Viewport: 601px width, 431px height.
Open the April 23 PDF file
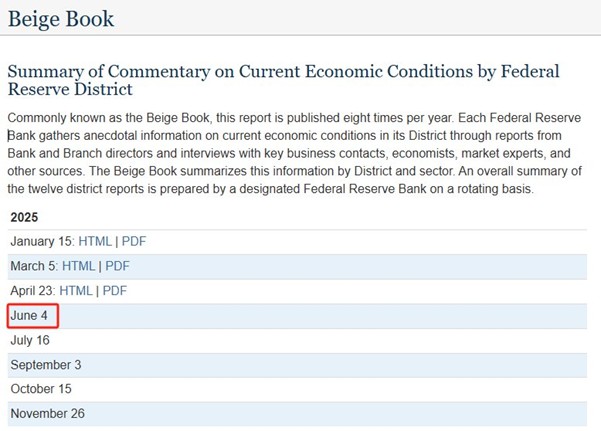click(115, 291)
